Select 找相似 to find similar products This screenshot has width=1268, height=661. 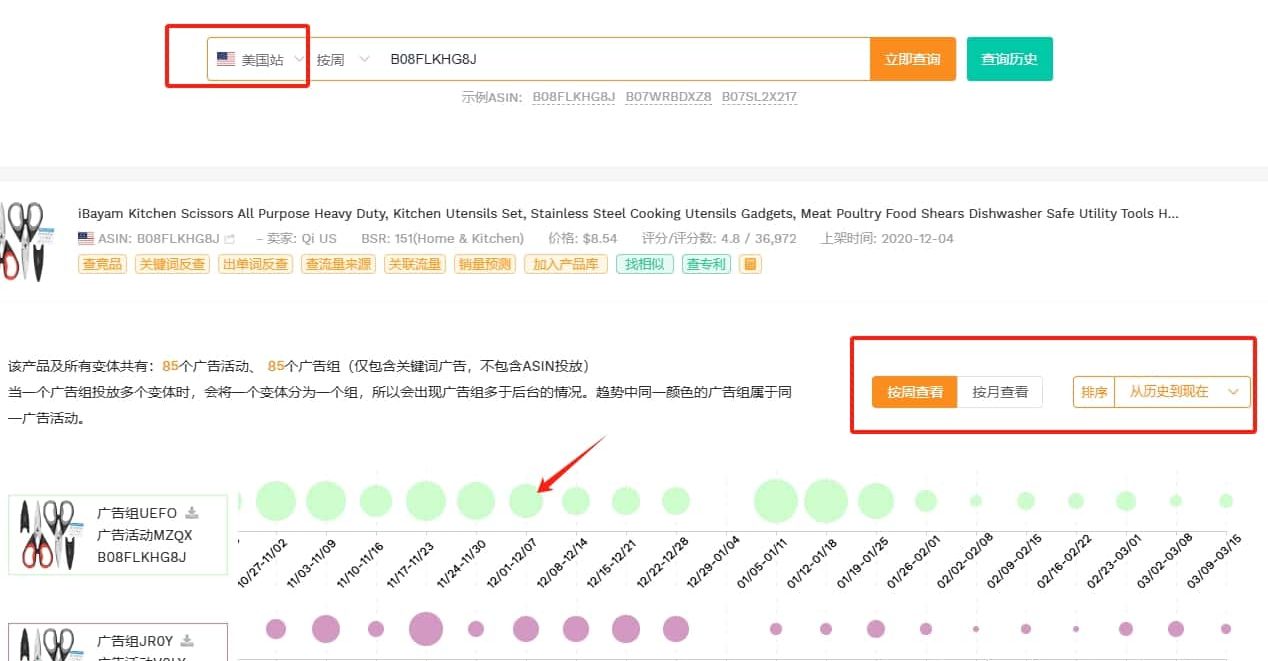[x=644, y=265]
